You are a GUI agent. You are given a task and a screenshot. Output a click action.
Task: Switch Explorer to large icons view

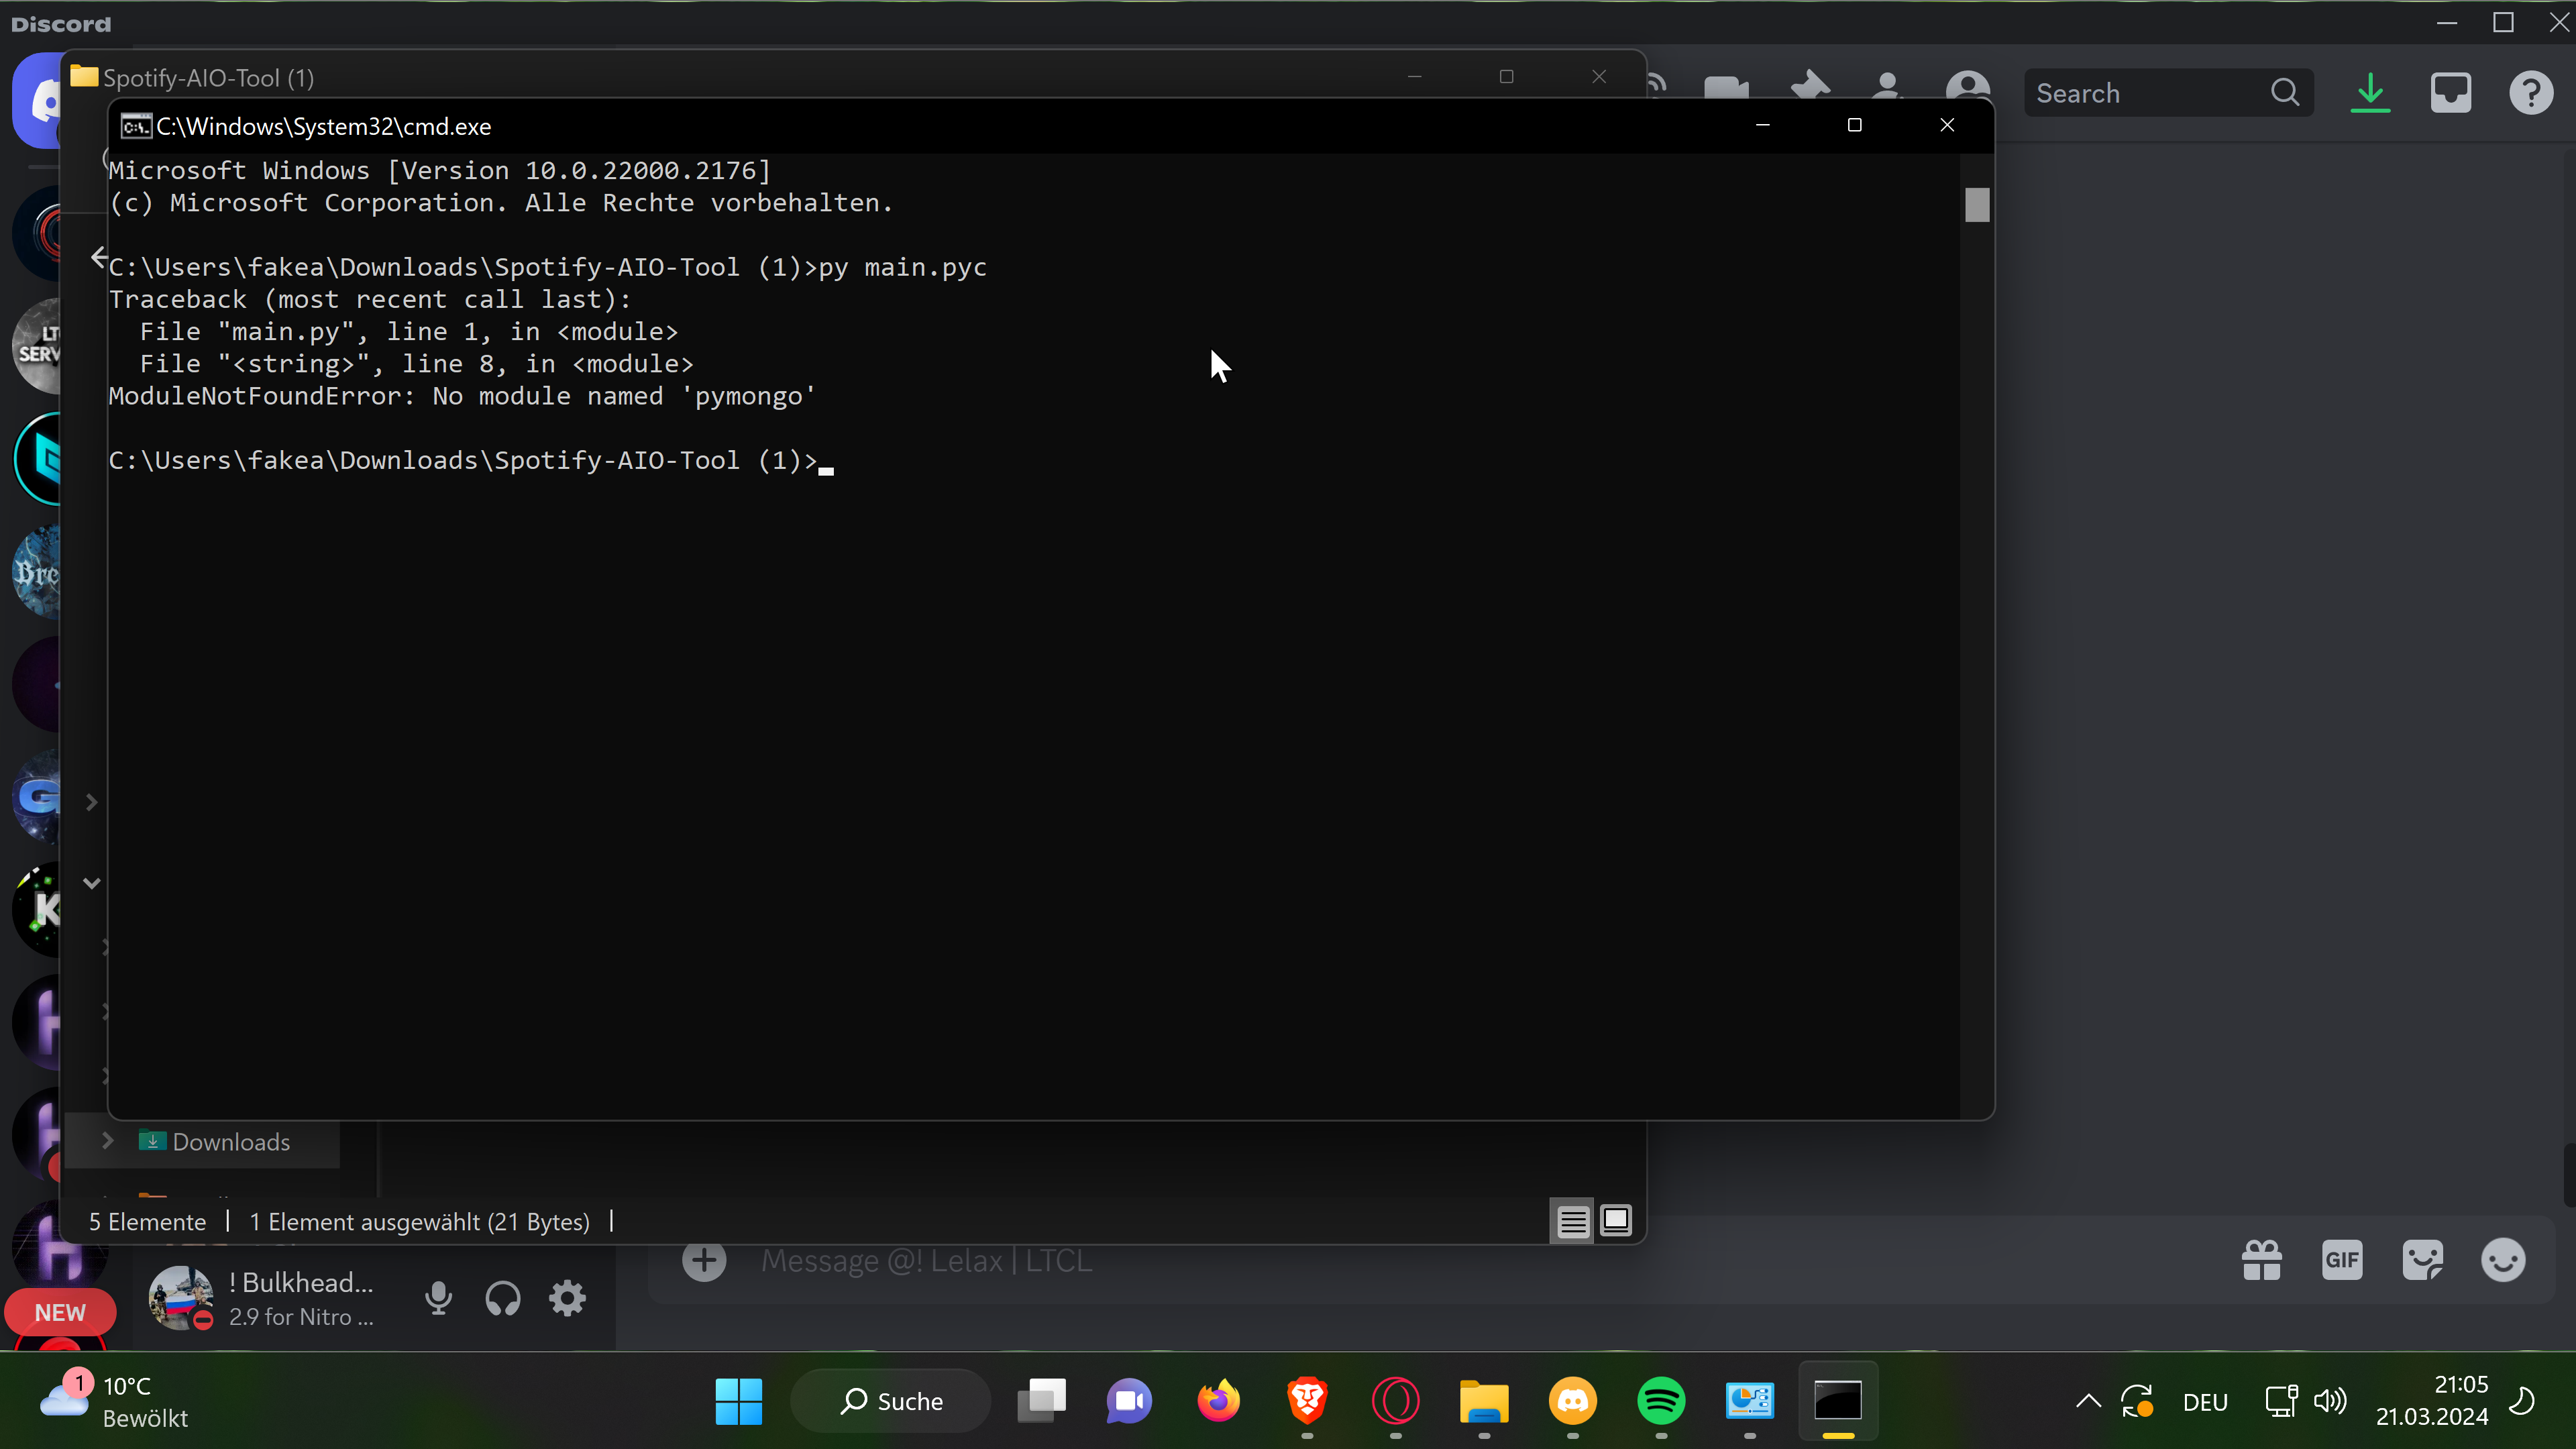coord(1616,1221)
